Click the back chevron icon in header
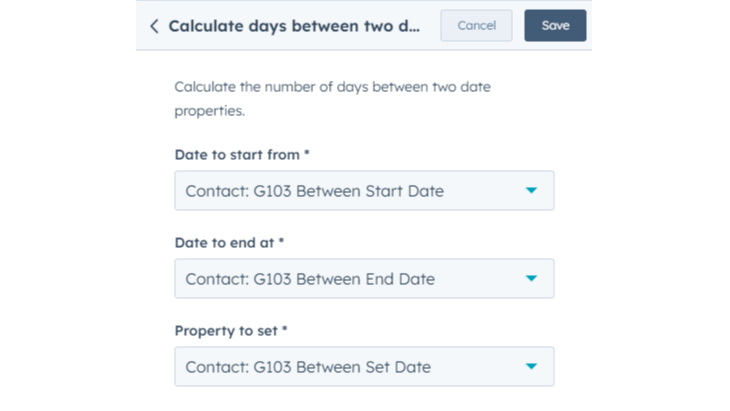Image resolution: width=730 pixels, height=411 pixels. [154, 26]
